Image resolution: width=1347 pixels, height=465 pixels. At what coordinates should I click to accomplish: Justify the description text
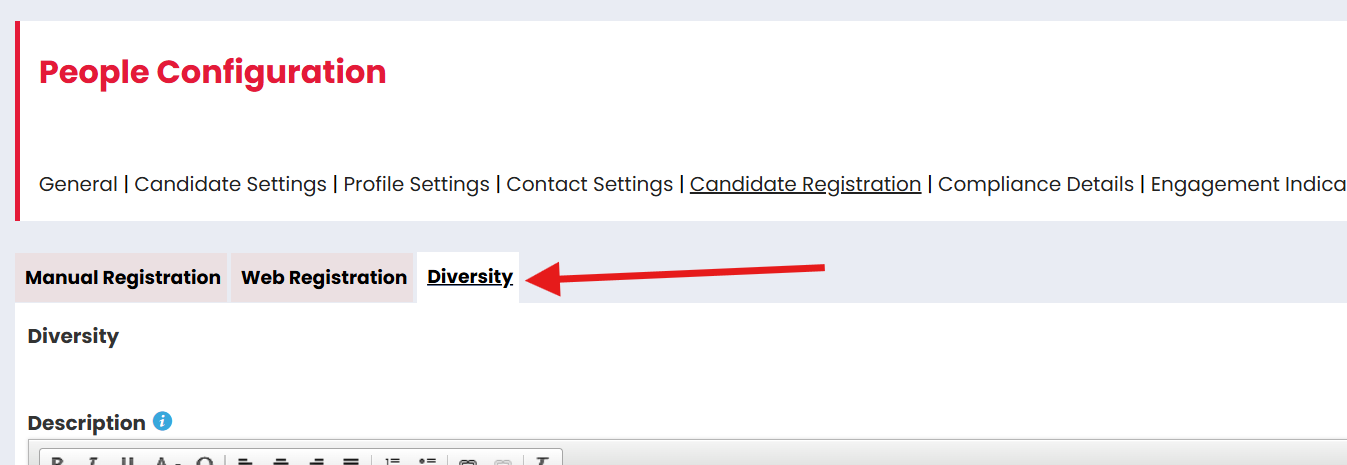coord(351,462)
